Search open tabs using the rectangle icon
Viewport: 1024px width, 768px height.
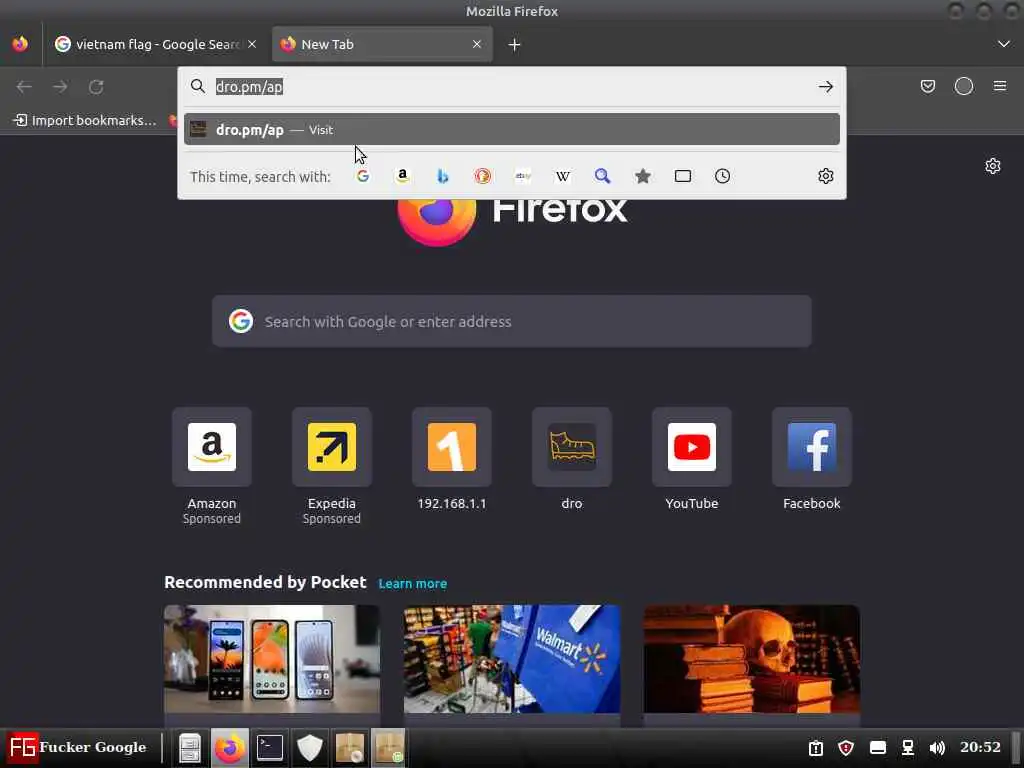coord(683,176)
